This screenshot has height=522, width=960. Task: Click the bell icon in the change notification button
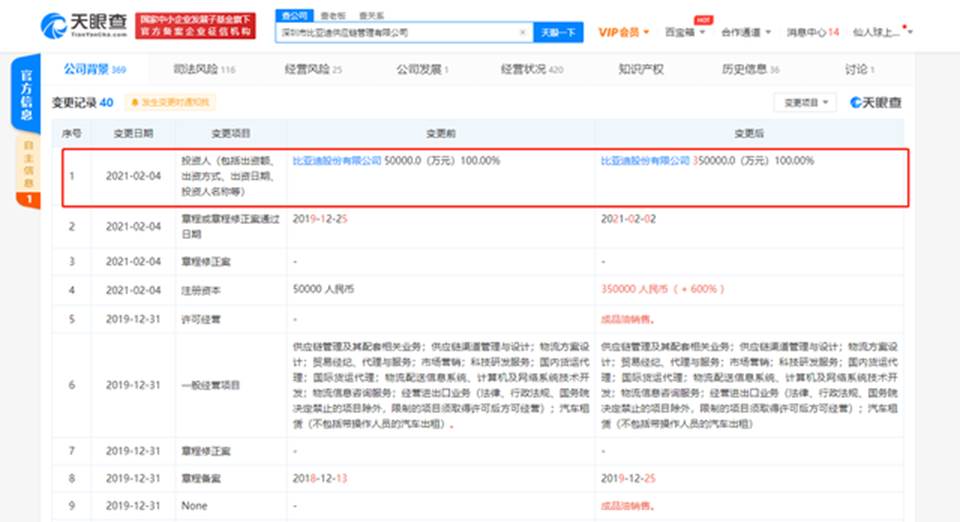(x=135, y=102)
